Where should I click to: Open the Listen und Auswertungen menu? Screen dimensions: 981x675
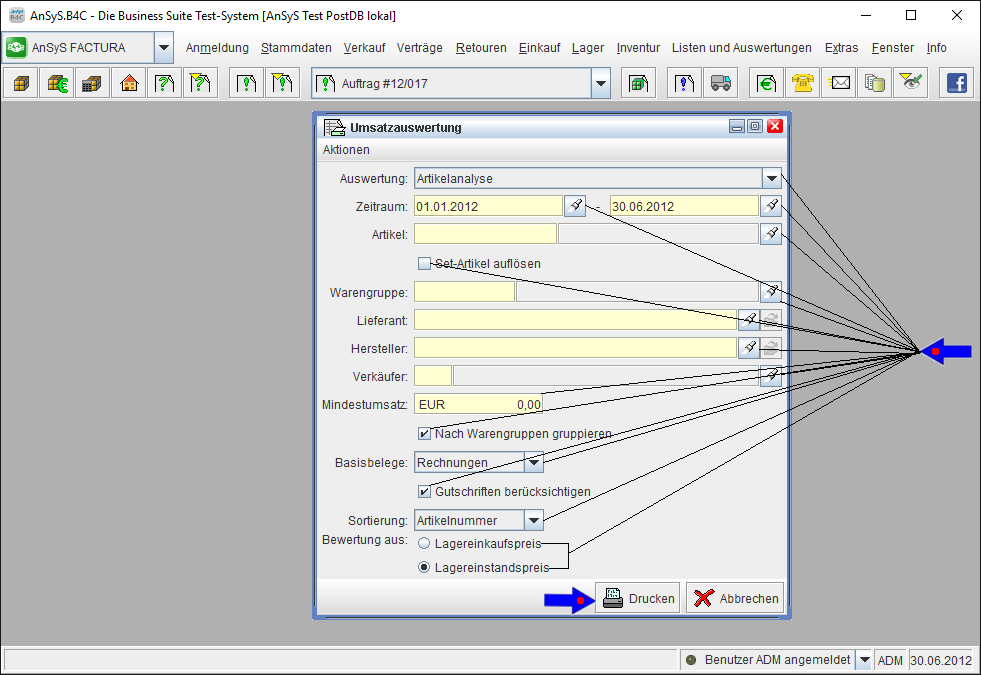(741, 48)
